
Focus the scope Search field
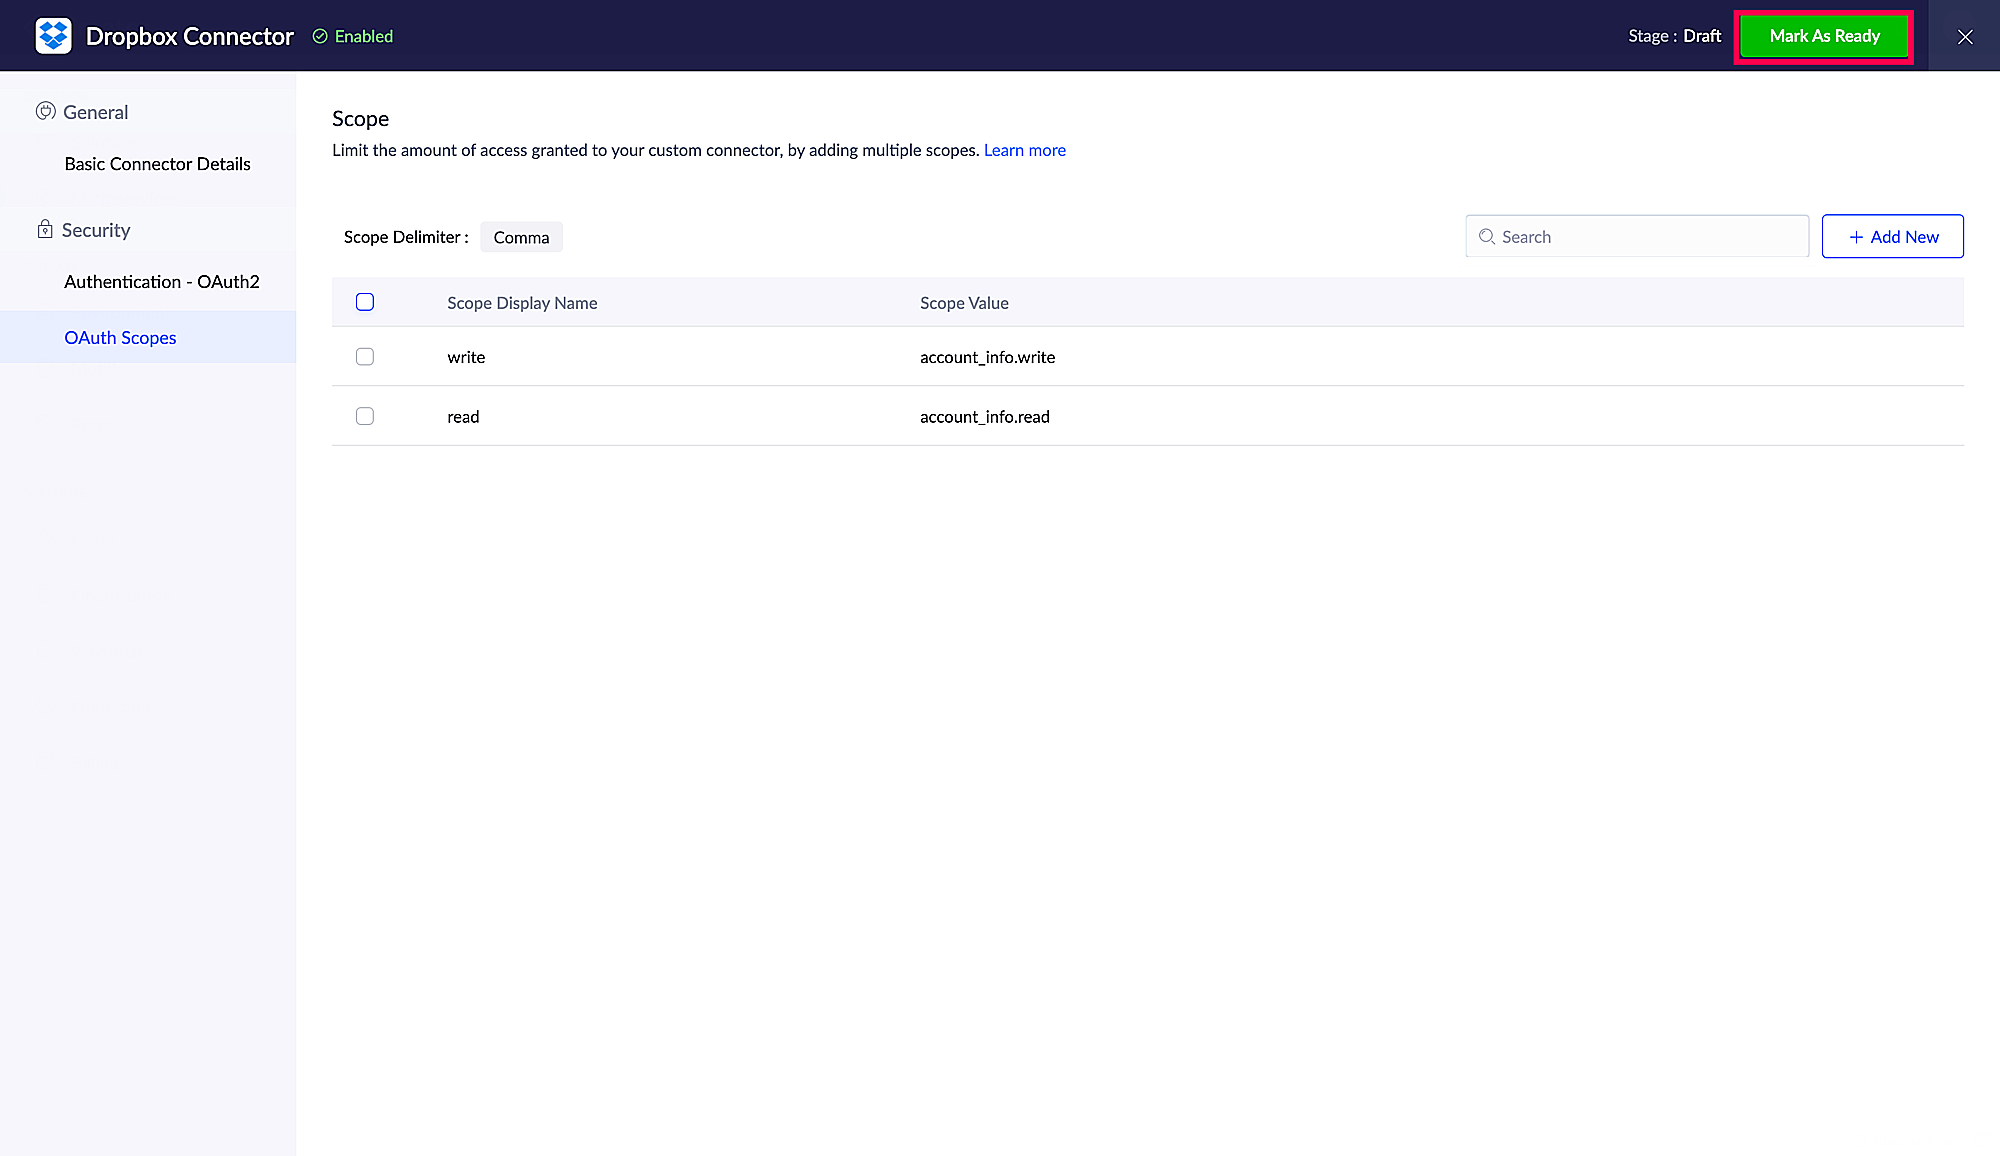[1650, 237]
